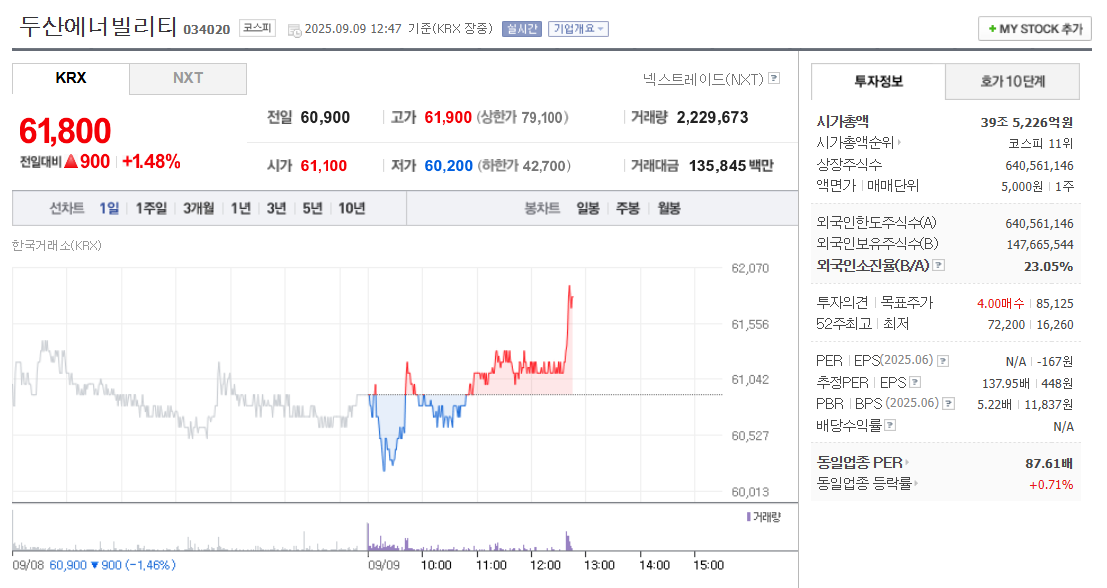Click the 두산에너빌리티 stock name
The width and height of the screenshot is (1107, 588).
(x=97, y=26)
